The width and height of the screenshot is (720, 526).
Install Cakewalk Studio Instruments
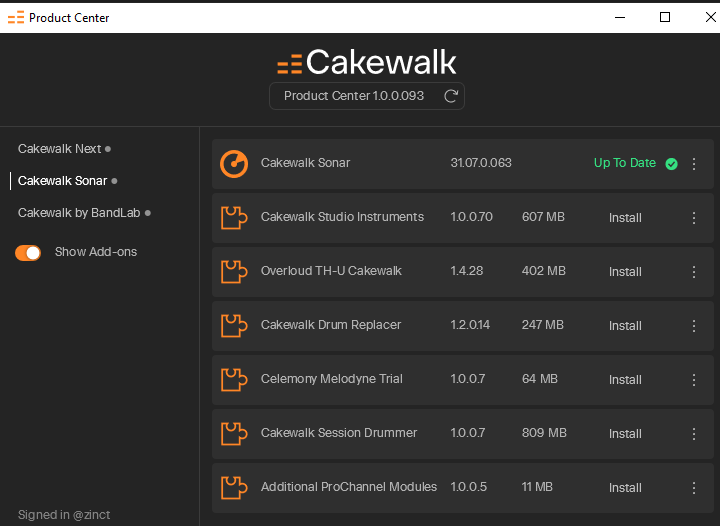pos(625,218)
